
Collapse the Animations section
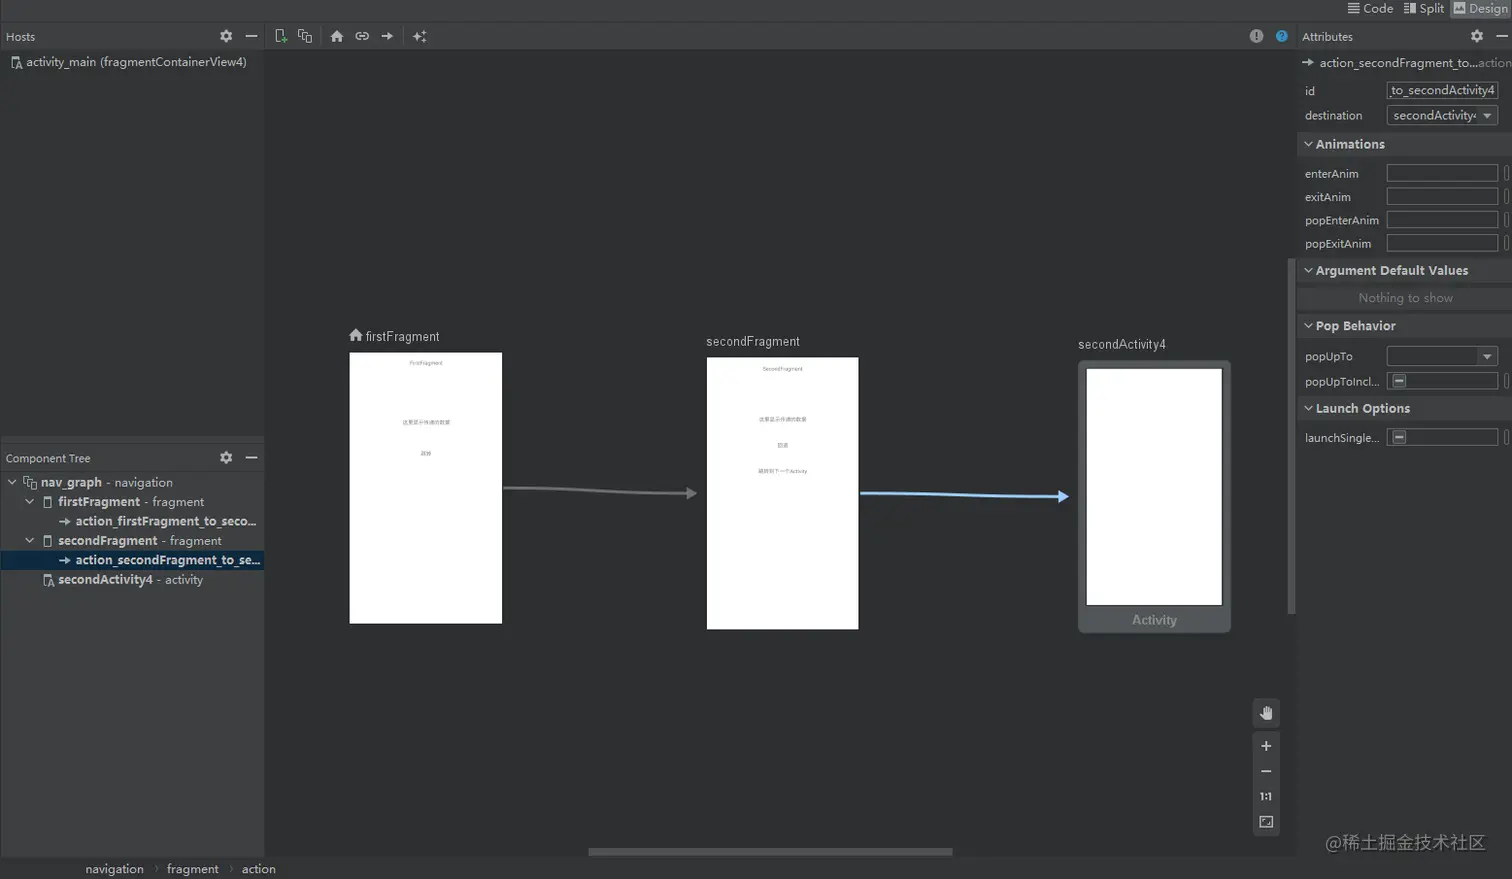coord(1308,144)
